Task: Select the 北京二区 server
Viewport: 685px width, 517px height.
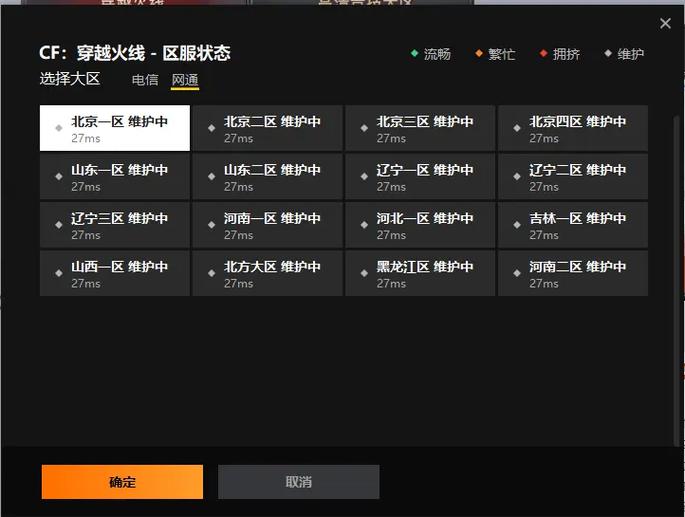Action: tap(267, 128)
